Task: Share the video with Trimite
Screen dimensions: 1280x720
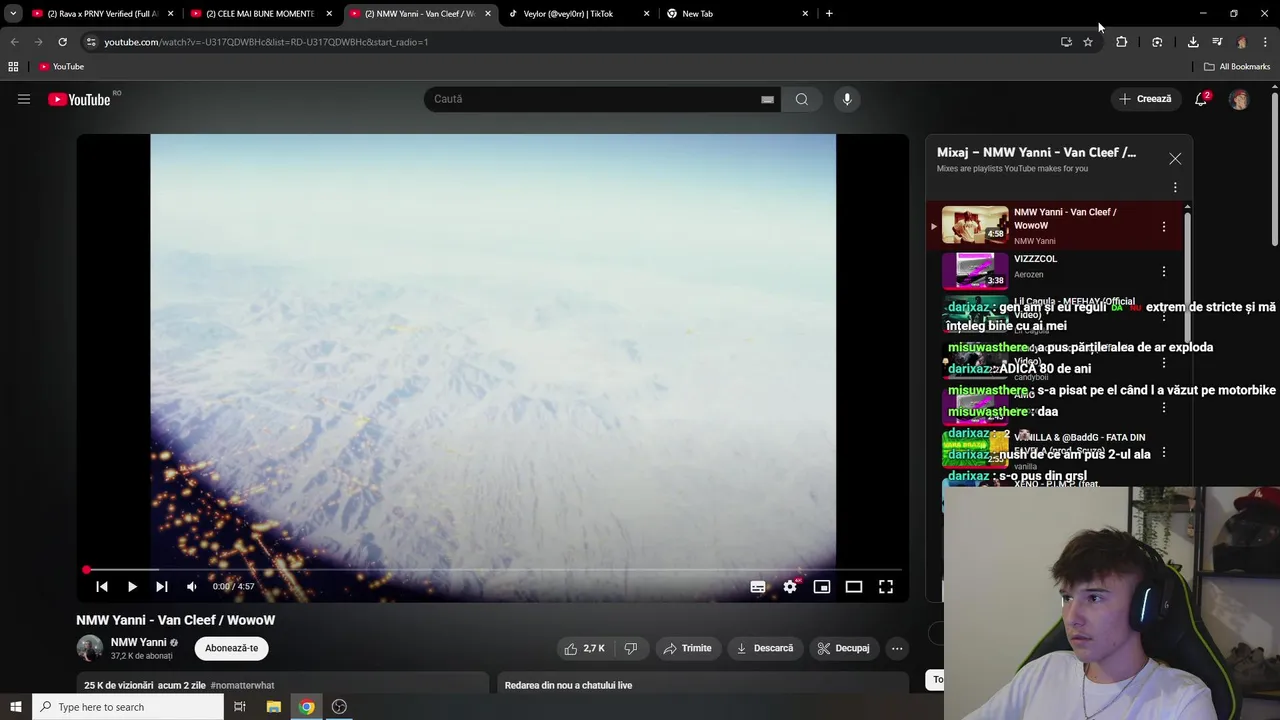Action: pos(688,648)
